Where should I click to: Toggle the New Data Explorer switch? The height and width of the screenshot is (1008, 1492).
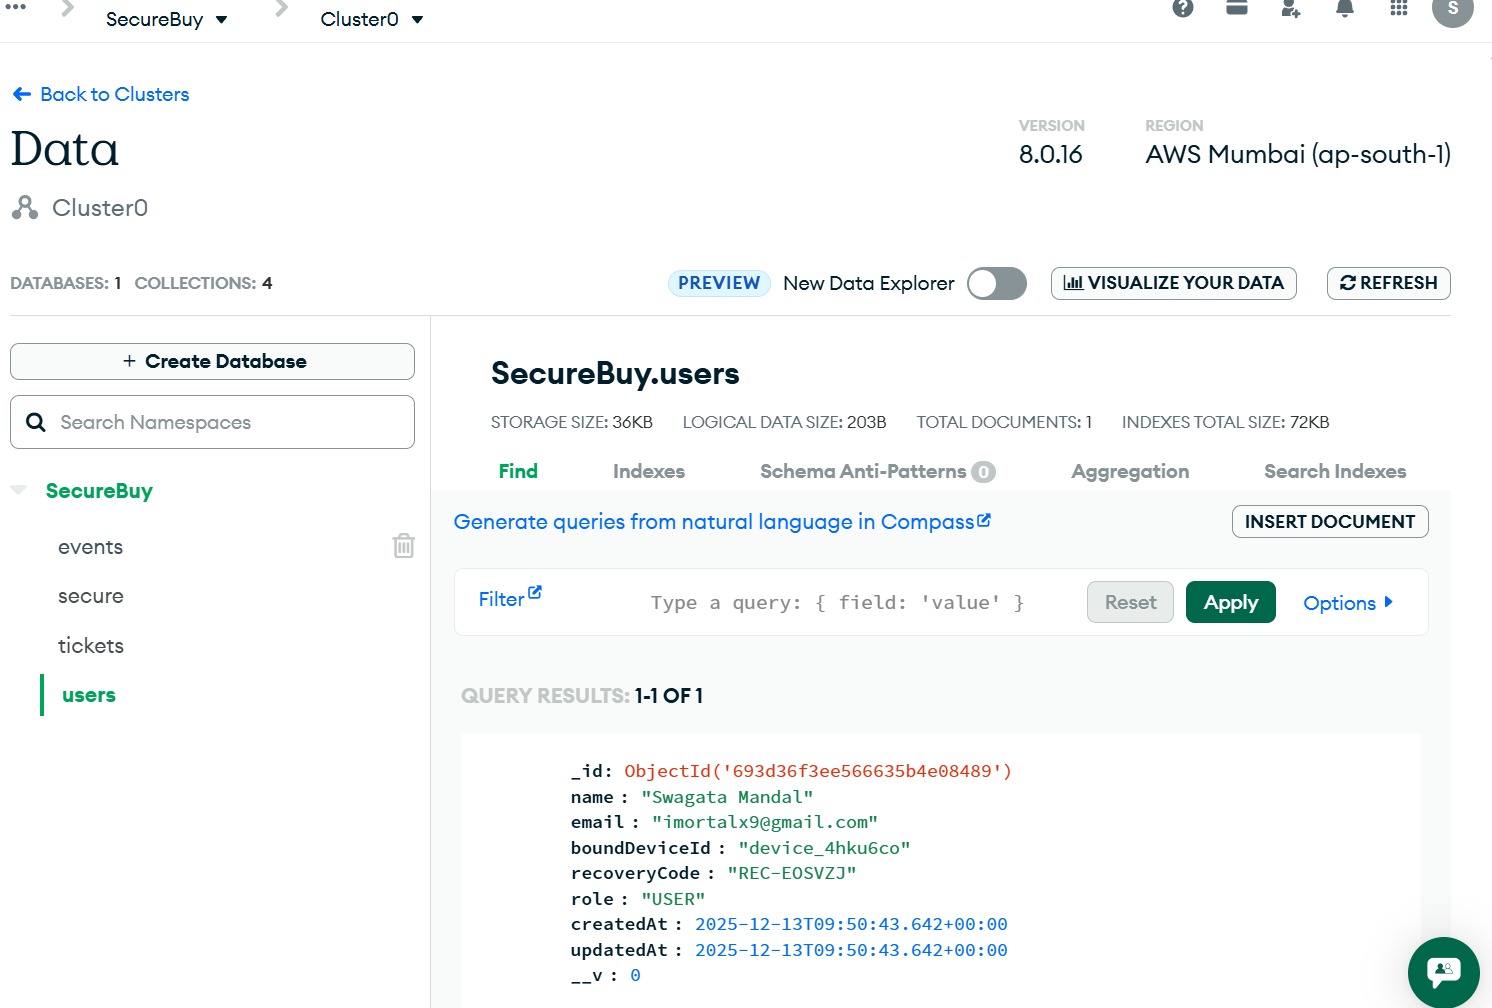pos(997,283)
